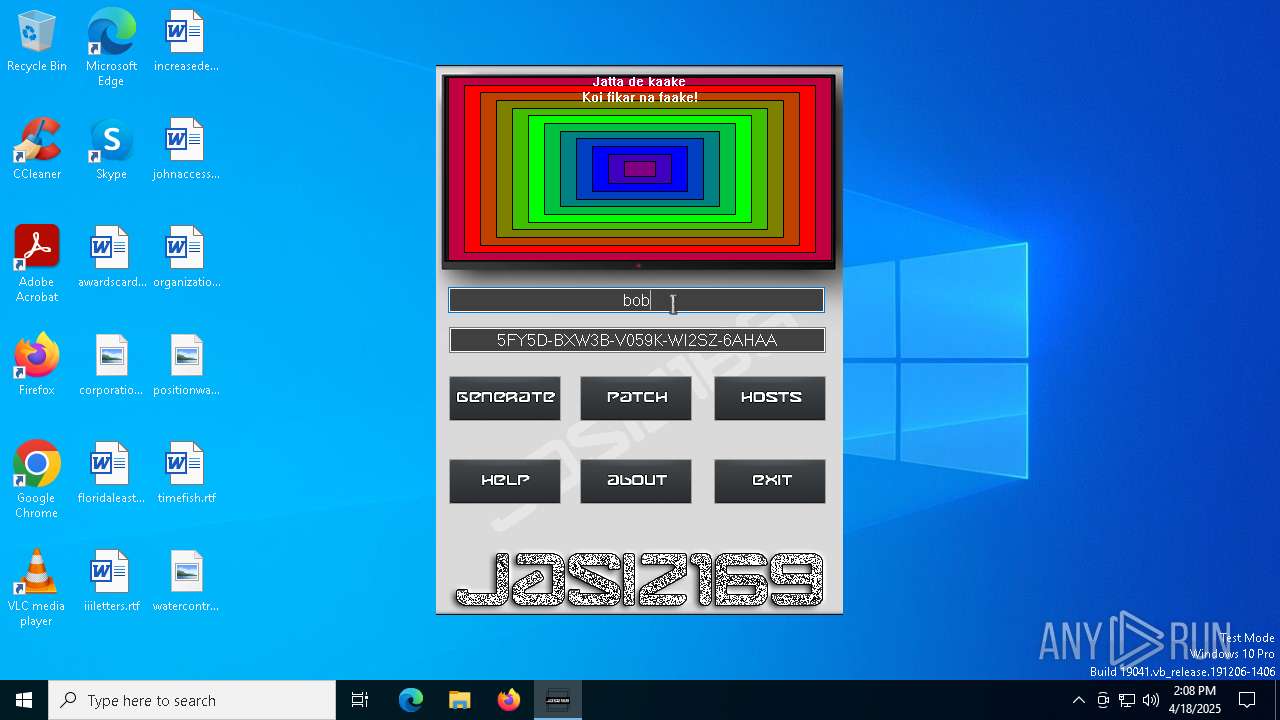
Task: Open About in the keygen window
Action: 636,481
